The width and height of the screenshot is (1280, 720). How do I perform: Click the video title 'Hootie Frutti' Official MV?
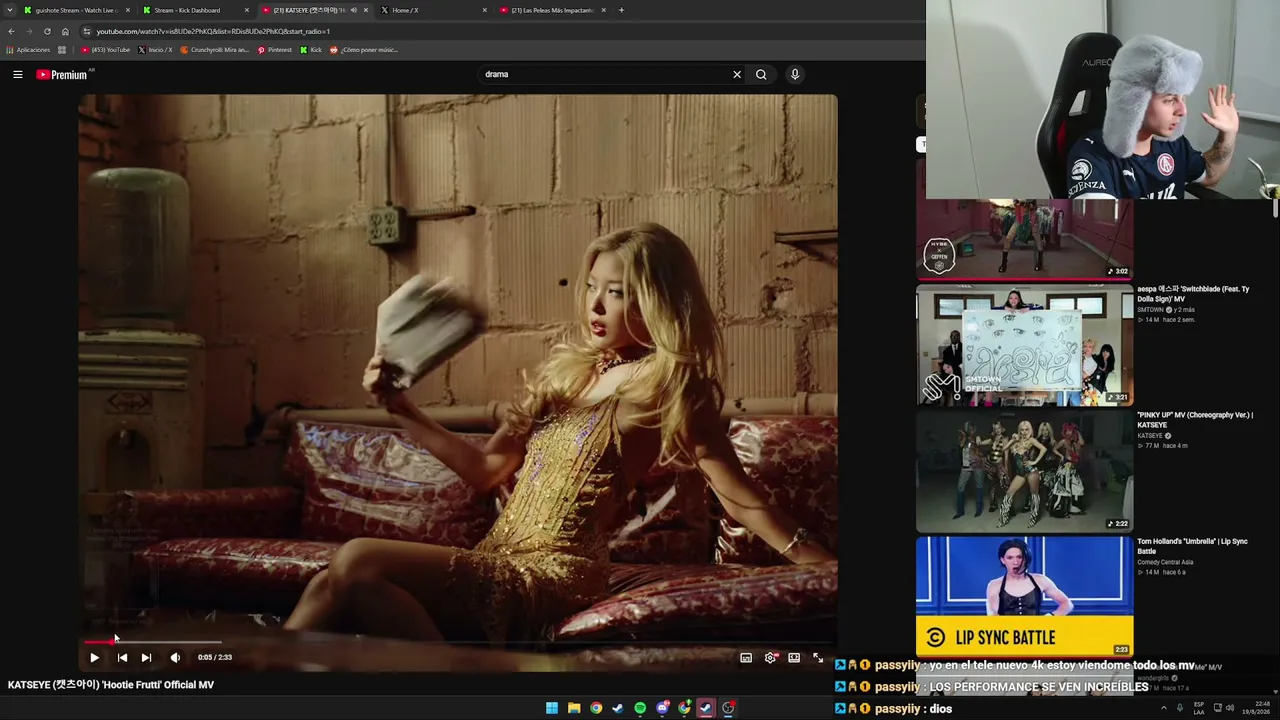coord(111,685)
